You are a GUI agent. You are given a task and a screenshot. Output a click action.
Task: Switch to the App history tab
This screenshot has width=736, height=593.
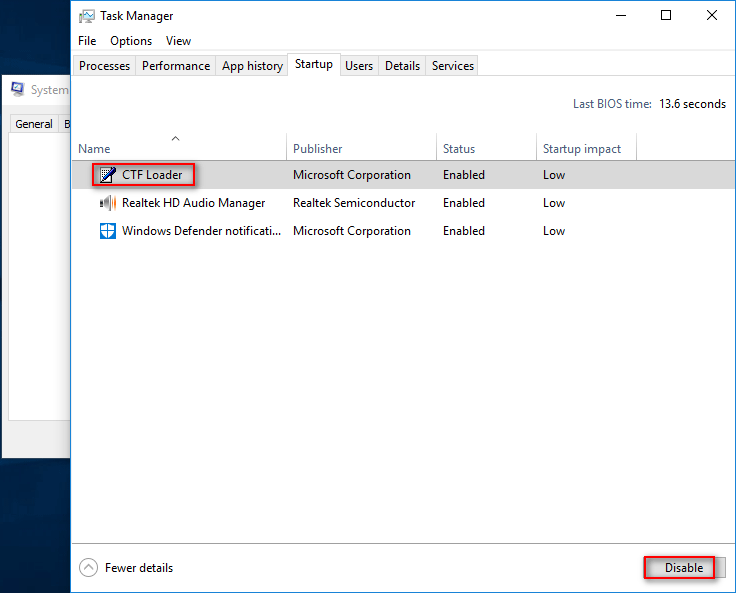click(252, 66)
